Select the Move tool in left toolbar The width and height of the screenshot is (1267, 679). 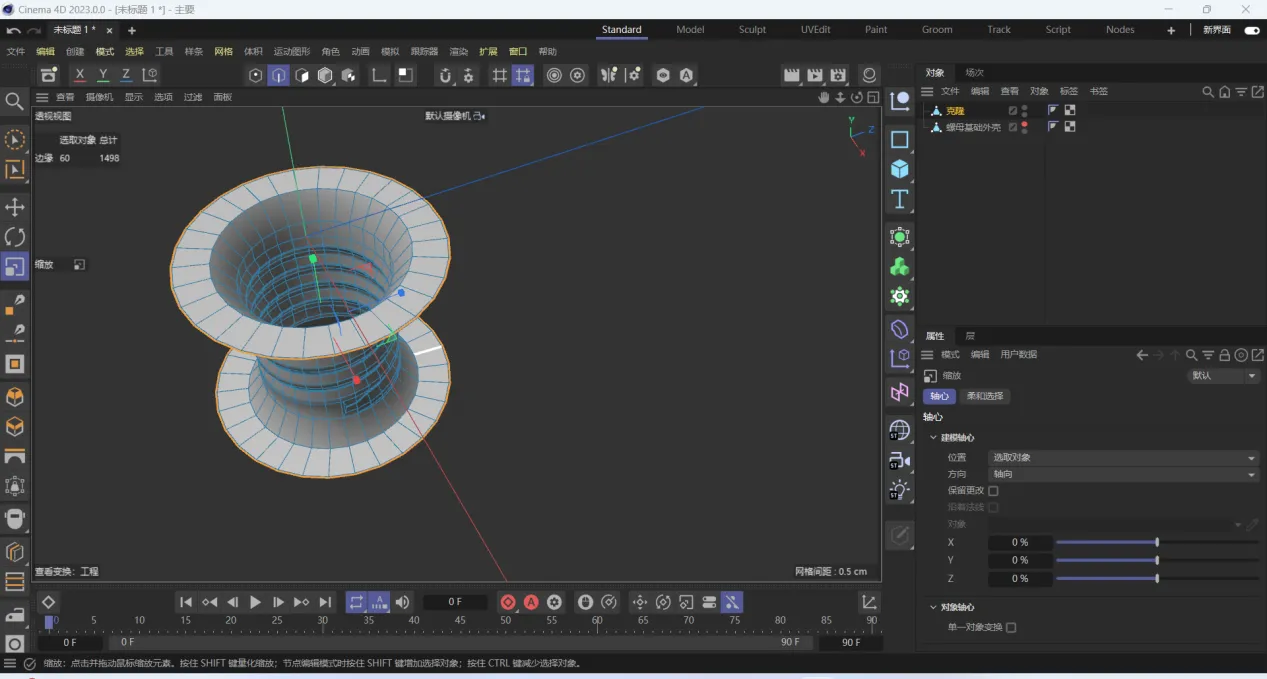point(15,207)
